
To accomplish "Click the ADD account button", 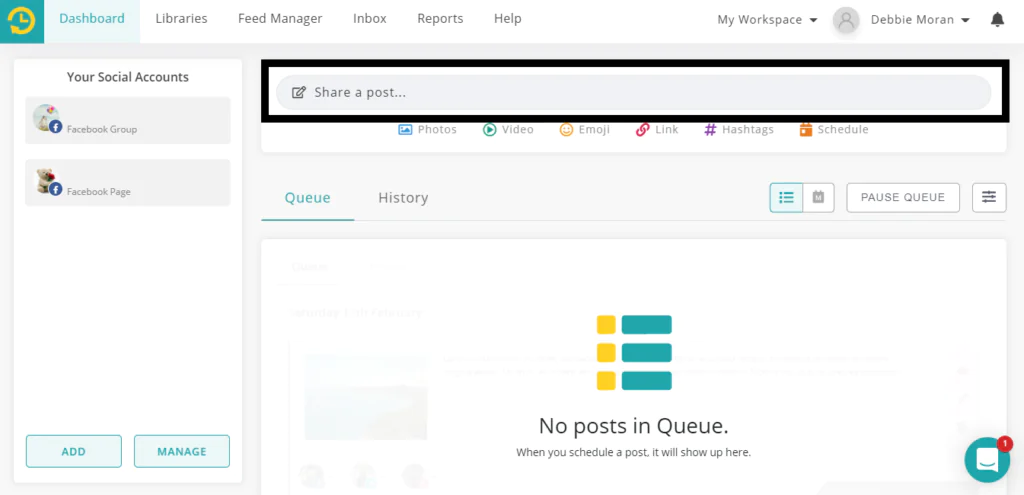I will (74, 451).
